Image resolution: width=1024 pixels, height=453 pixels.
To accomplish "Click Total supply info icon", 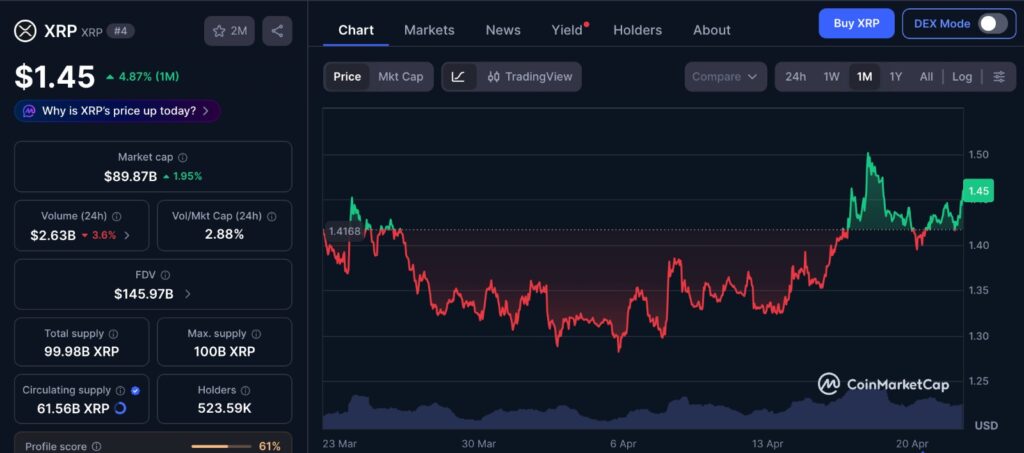I will coord(113,334).
